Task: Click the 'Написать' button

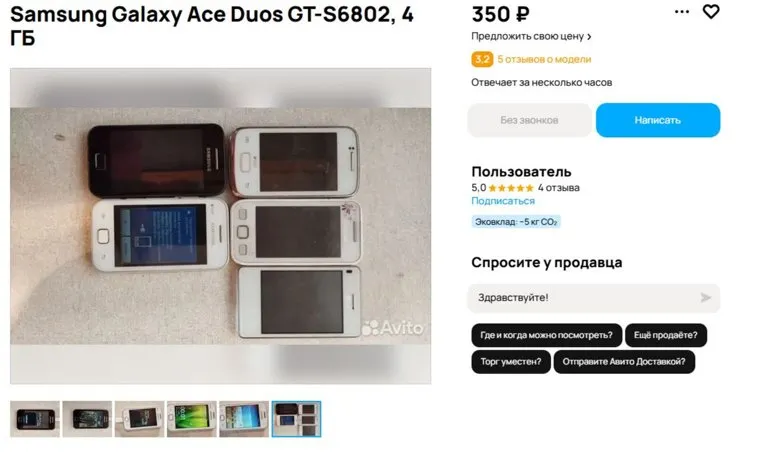Action: coord(658,120)
